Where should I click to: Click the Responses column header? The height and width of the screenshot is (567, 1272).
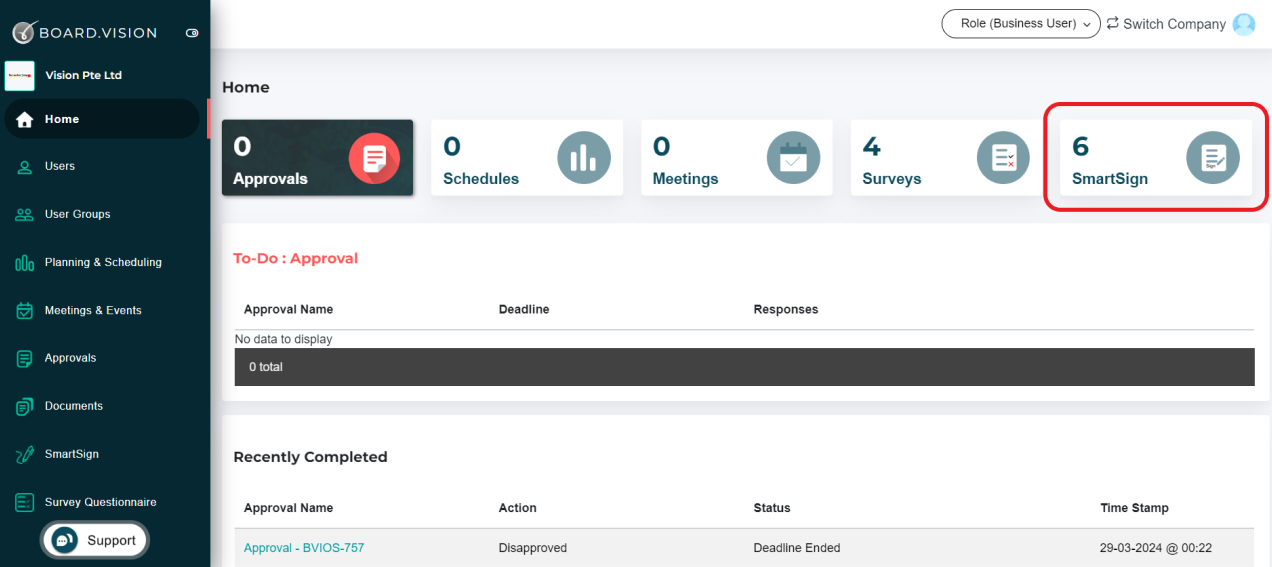(x=786, y=310)
